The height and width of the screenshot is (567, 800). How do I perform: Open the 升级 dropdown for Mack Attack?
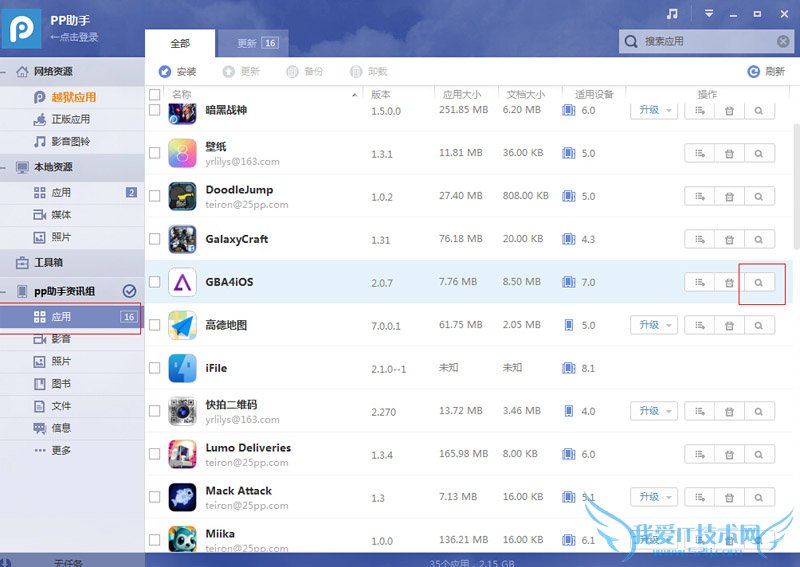tap(654, 497)
